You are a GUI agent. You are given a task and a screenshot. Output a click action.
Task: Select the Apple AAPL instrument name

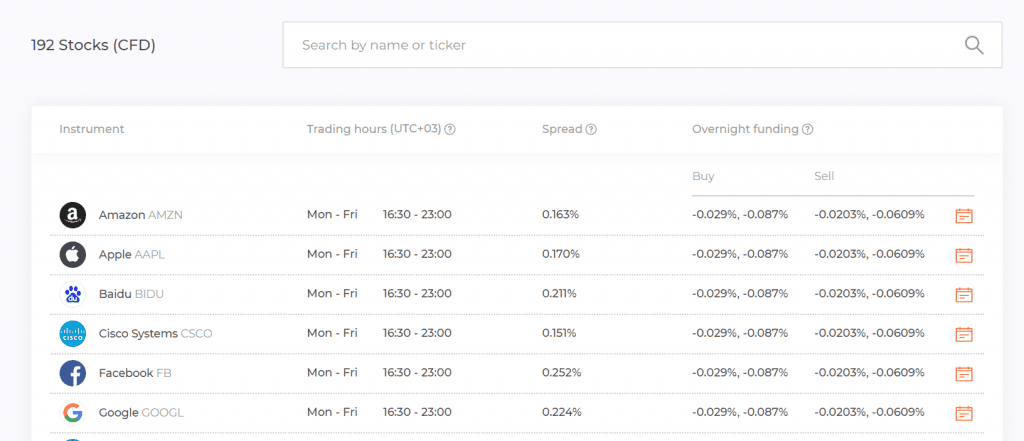(x=131, y=255)
